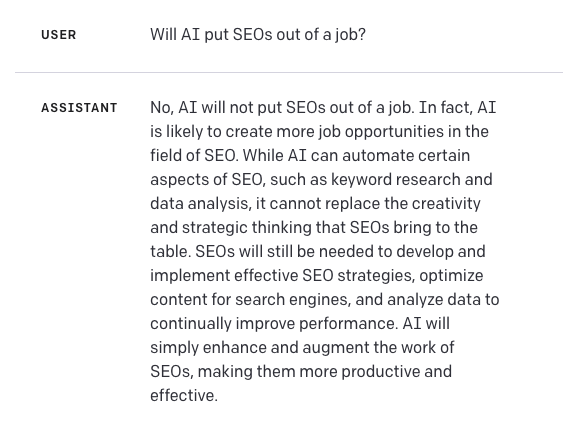
Task: Click the line starting "data analysis, it cannot"
Action: coord(315,204)
